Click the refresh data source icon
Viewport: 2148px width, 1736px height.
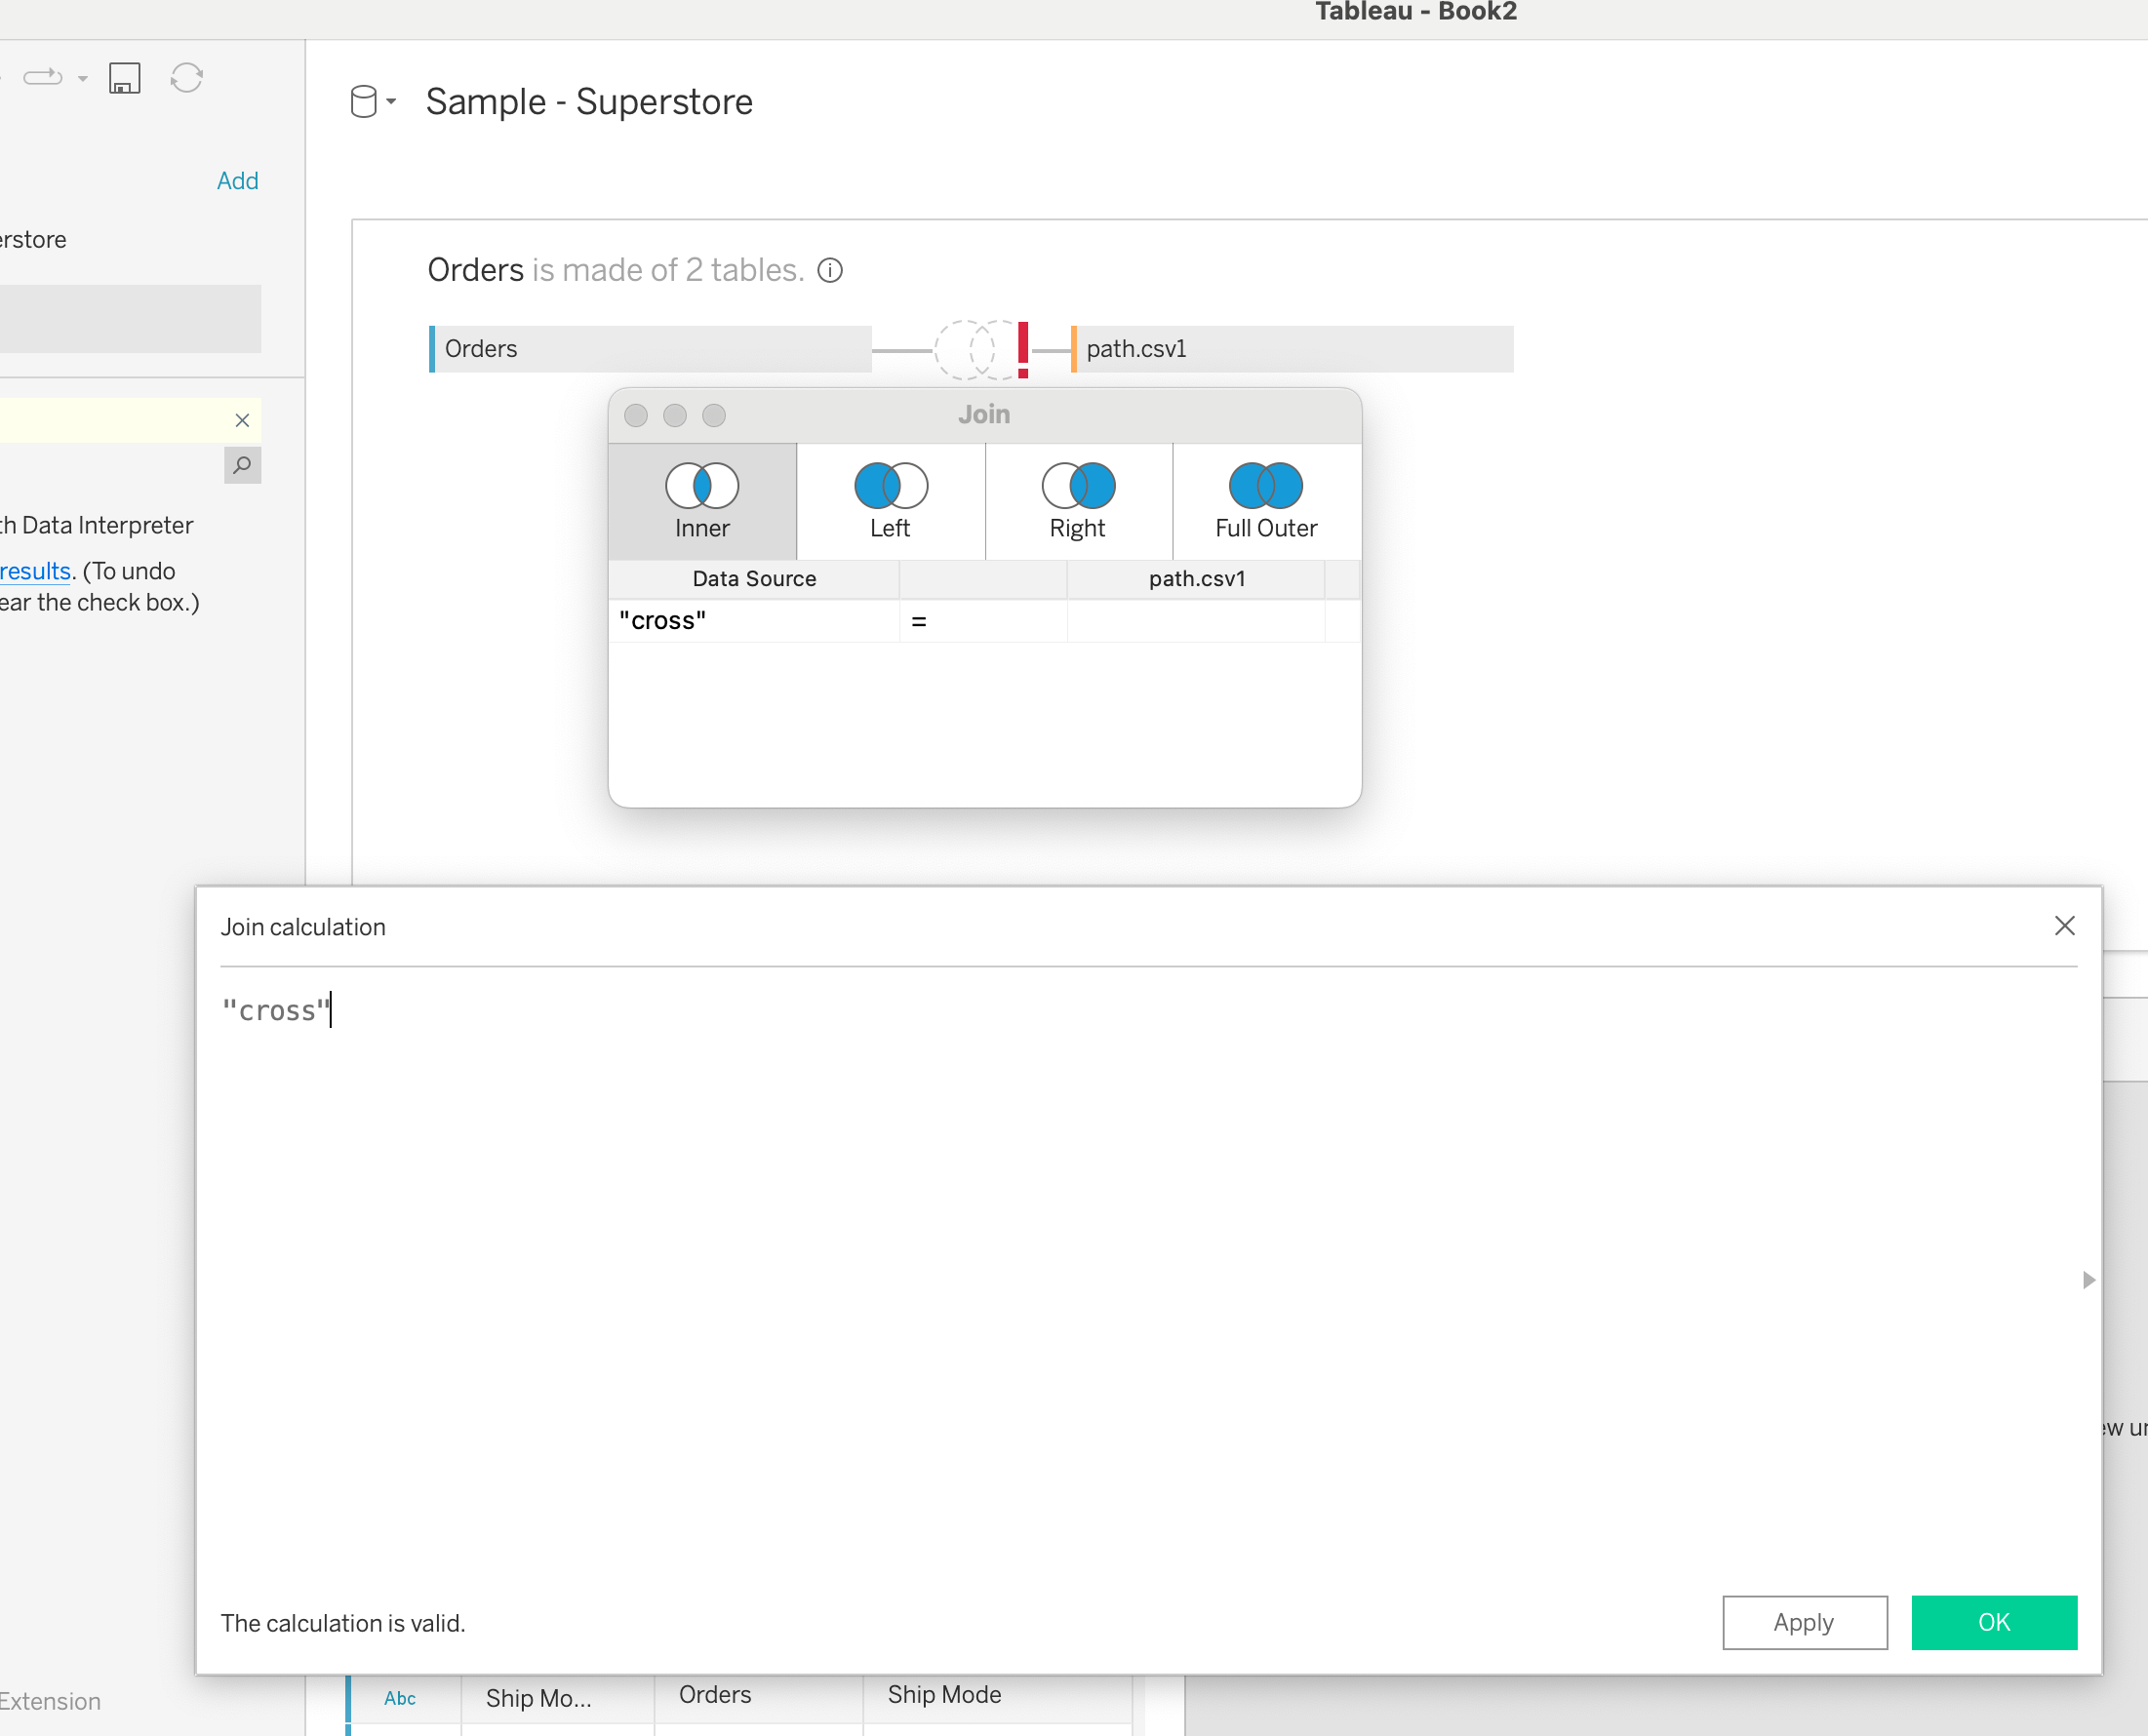pyautogui.click(x=187, y=78)
